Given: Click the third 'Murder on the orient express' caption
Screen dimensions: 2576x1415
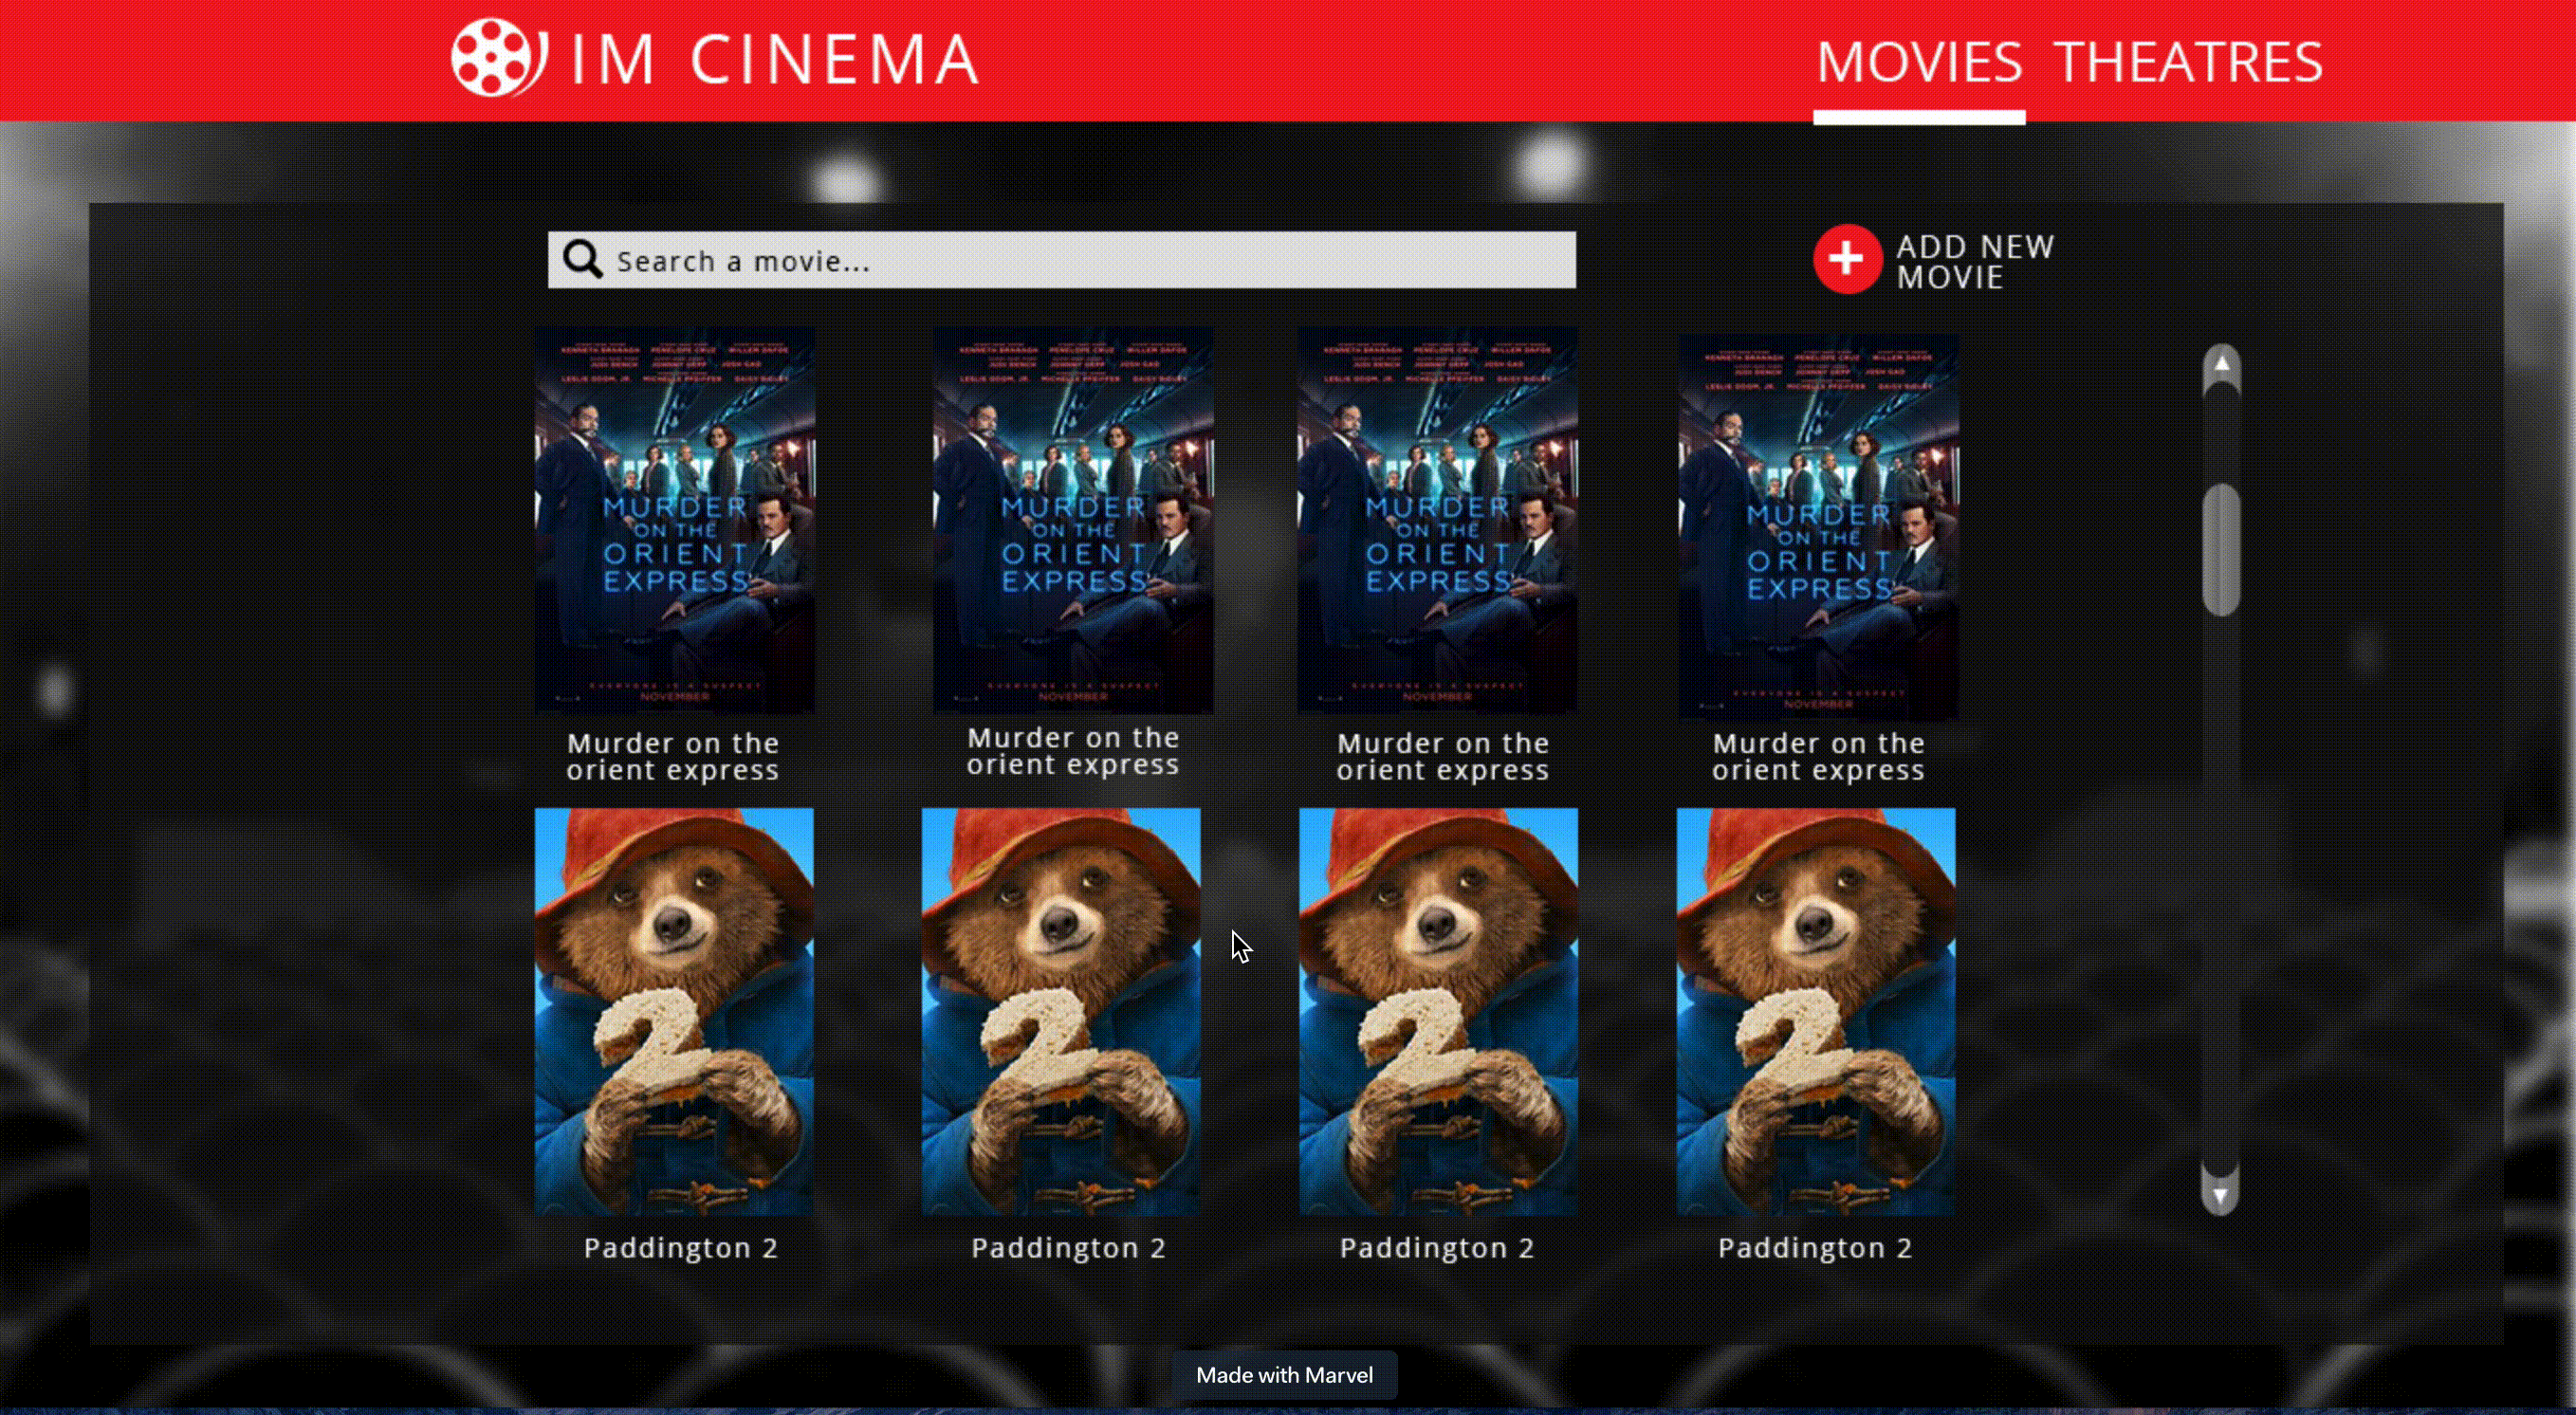Looking at the screenshot, I should 1443,757.
